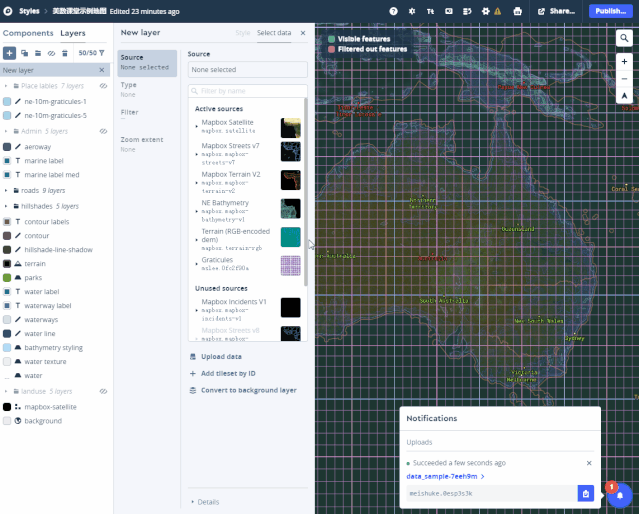The height and width of the screenshot is (514, 639).
Task: Open the help question mark icon
Action: [393, 11]
